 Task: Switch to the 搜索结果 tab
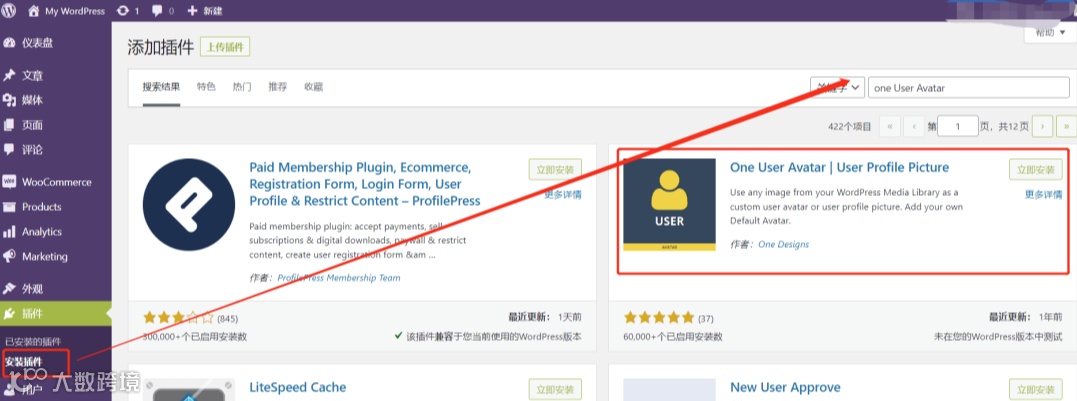[161, 87]
